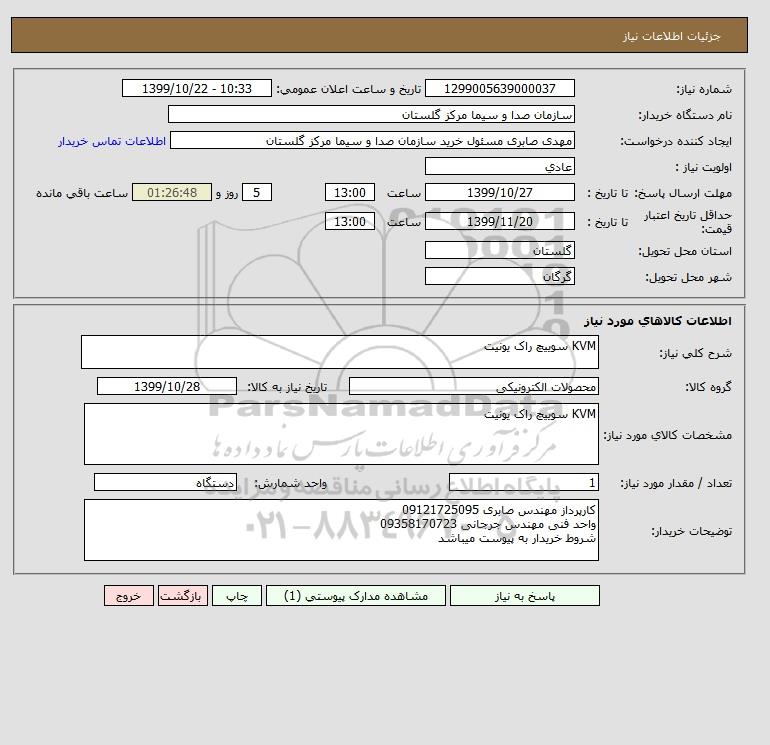This screenshot has height=745, width=770.
Task: Click the unit field دستگاه
Action: click(x=165, y=483)
